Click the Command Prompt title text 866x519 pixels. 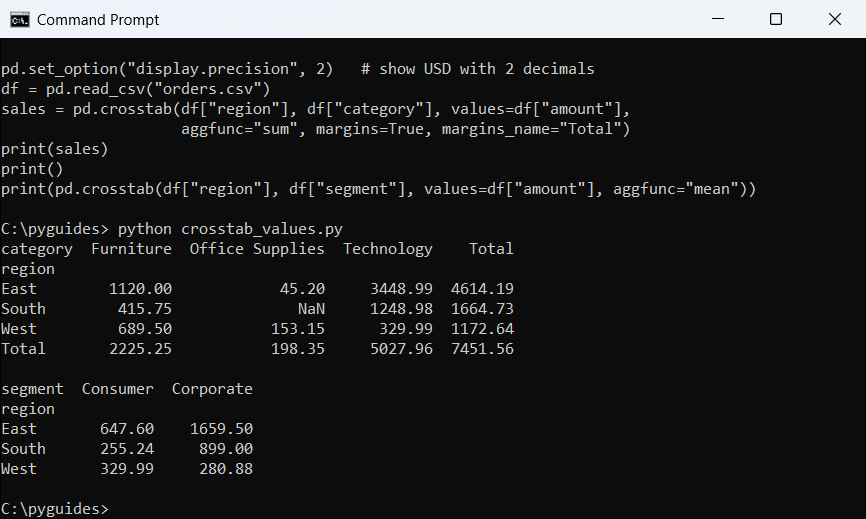tap(98, 20)
